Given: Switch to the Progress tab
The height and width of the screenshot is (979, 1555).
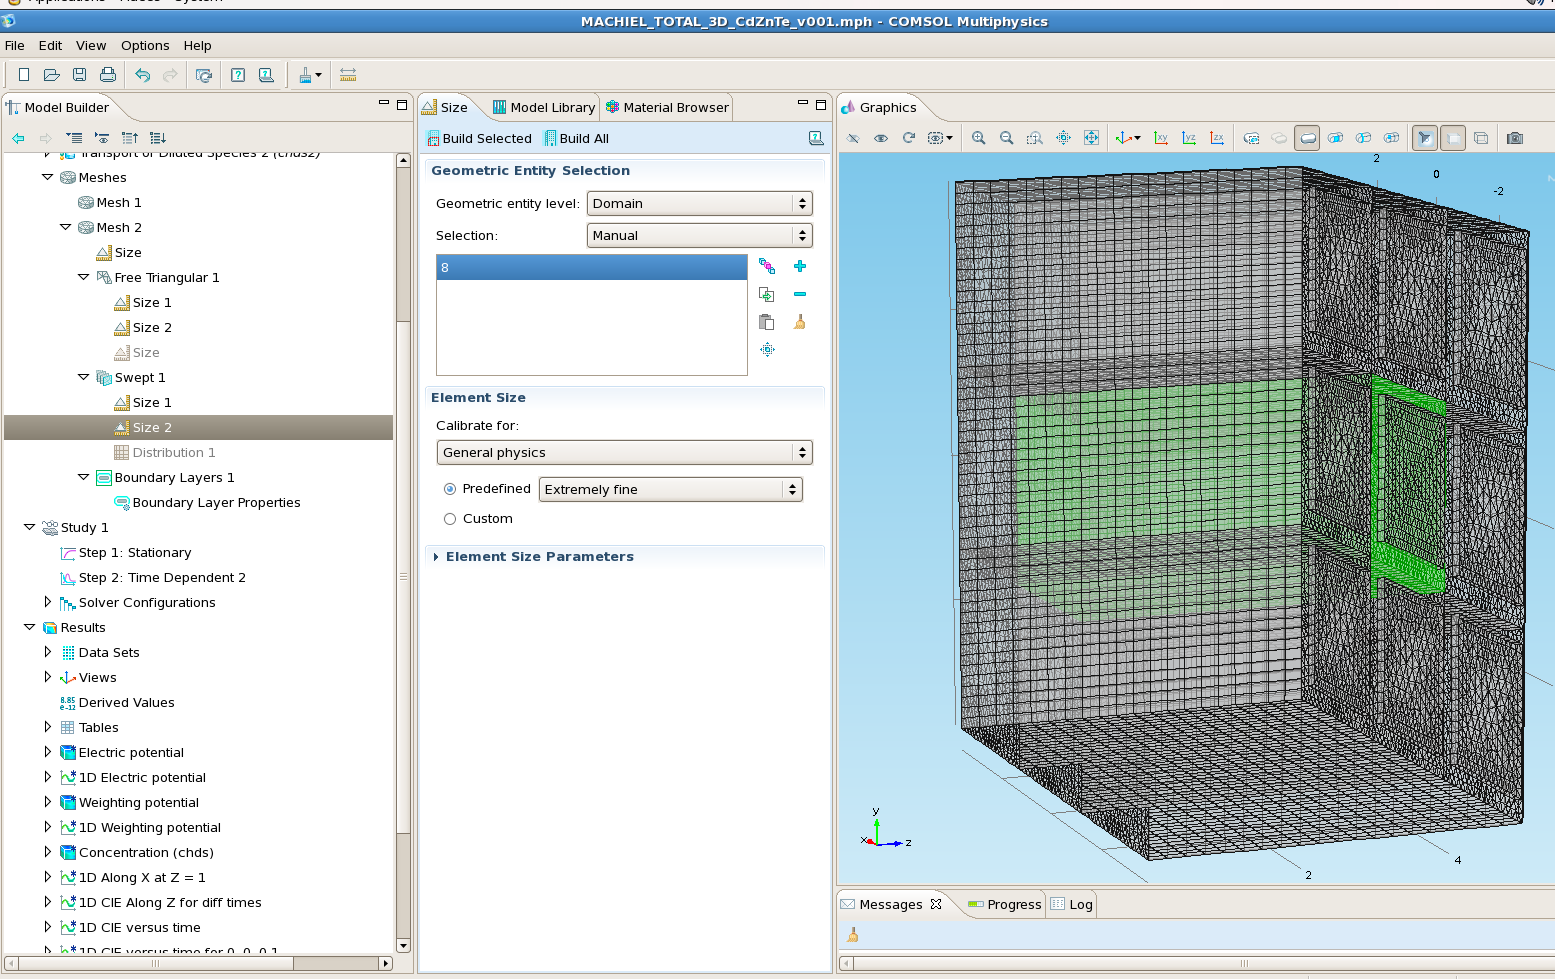Looking at the screenshot, I should (x=1004, y=905).
